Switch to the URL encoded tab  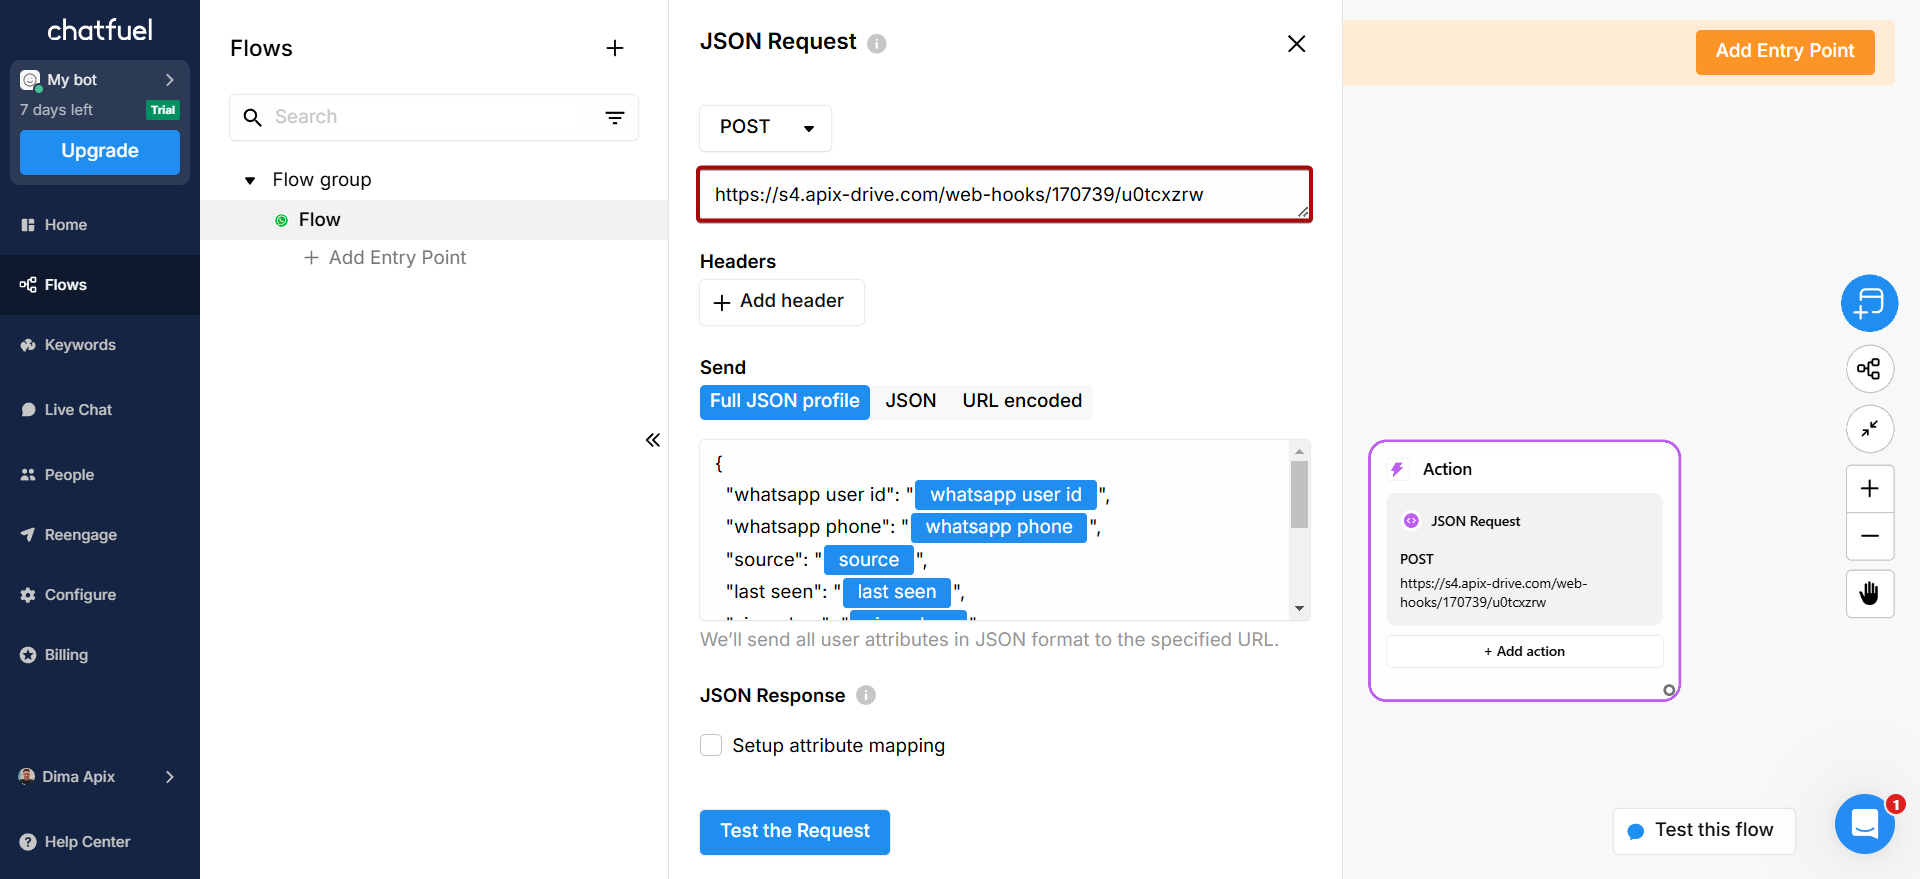click(x=1022, y=402)
